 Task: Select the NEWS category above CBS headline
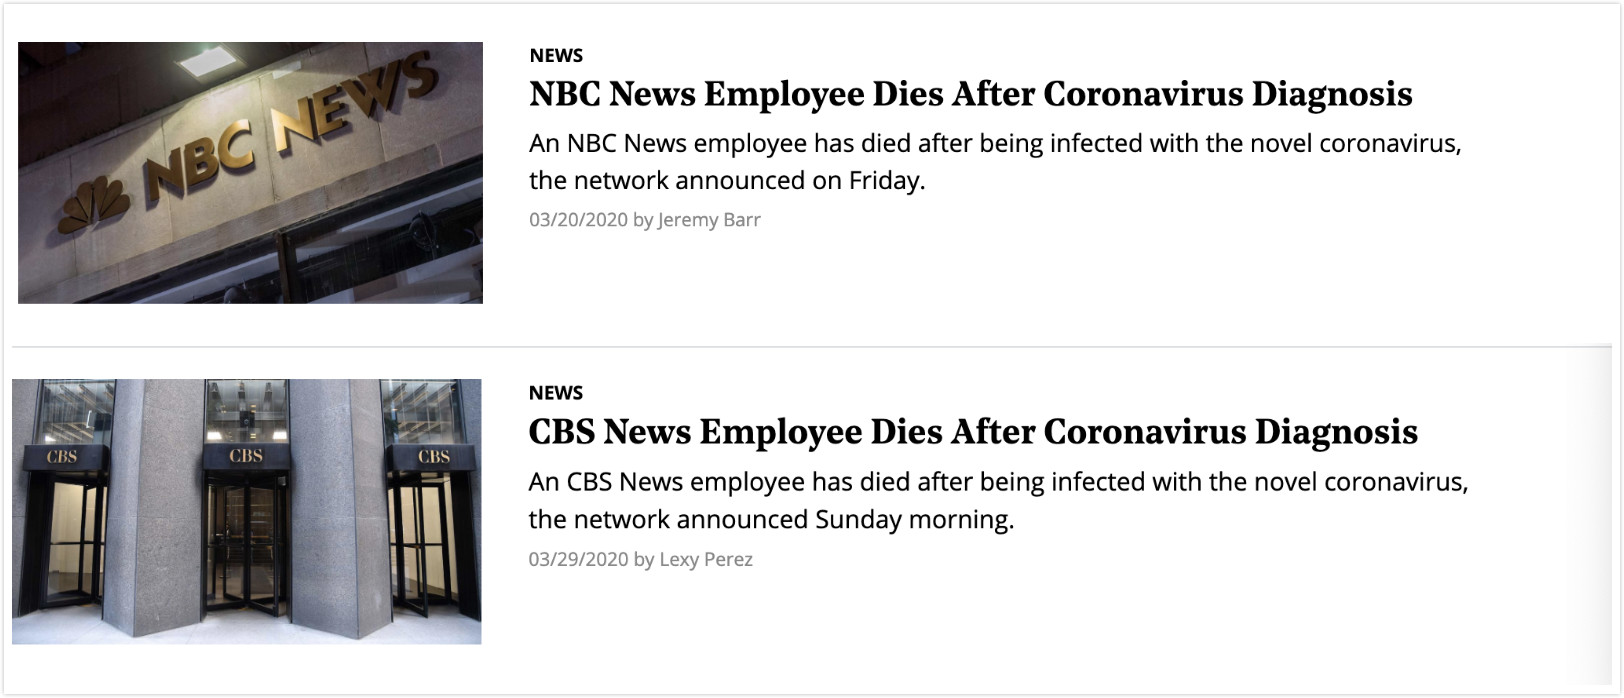click(x=555, y=392)
